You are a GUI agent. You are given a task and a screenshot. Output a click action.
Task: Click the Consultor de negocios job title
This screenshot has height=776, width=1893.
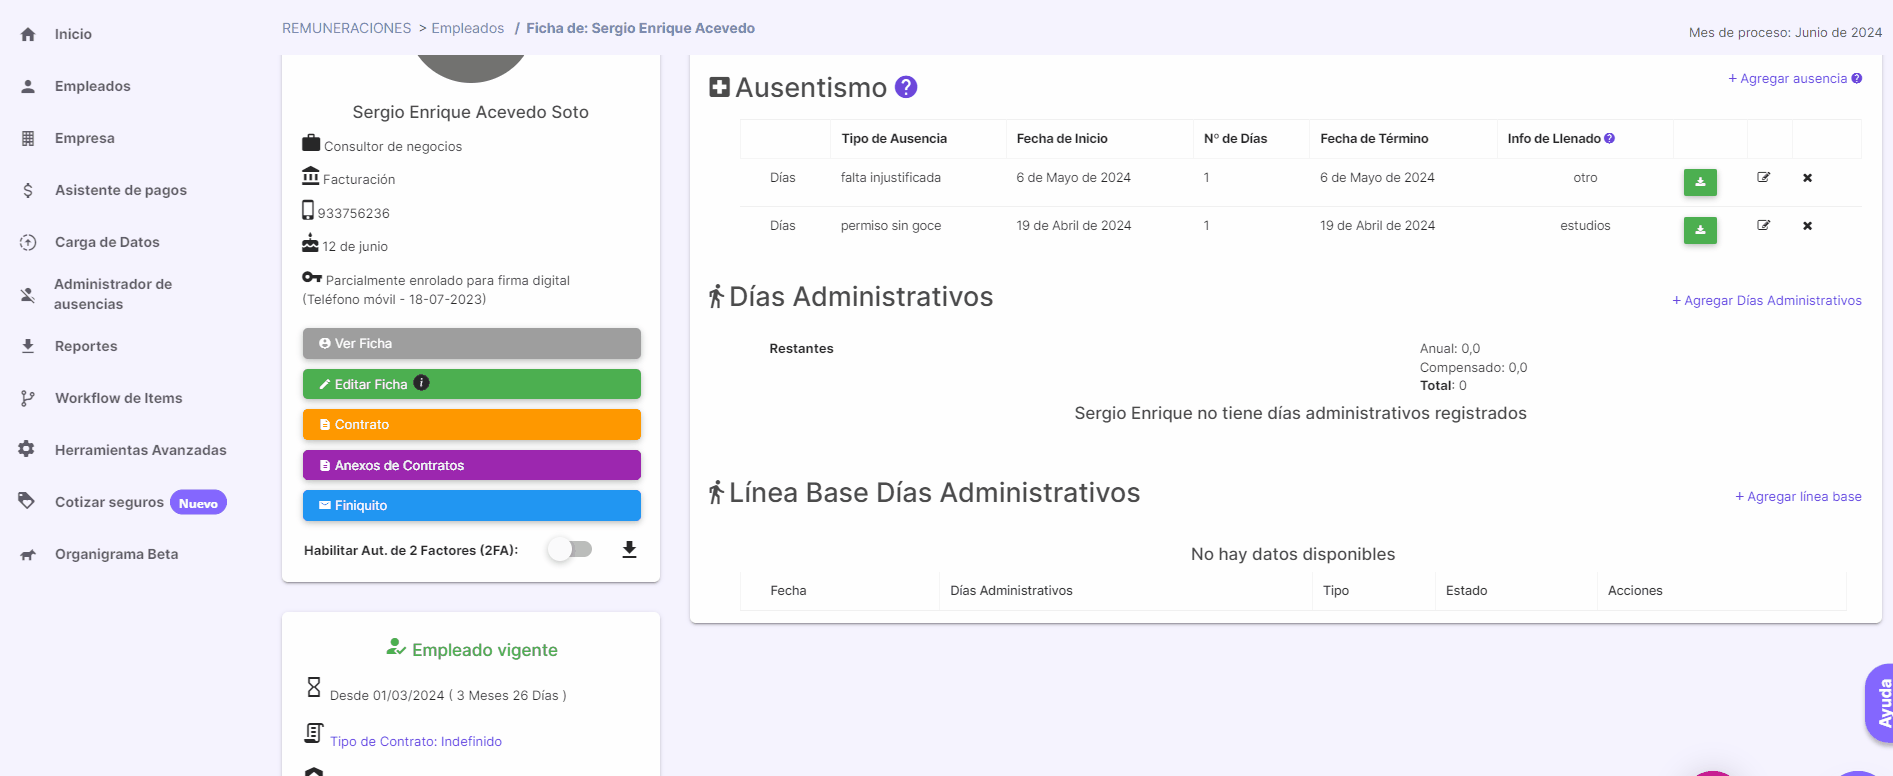click(x=393, y=146)
